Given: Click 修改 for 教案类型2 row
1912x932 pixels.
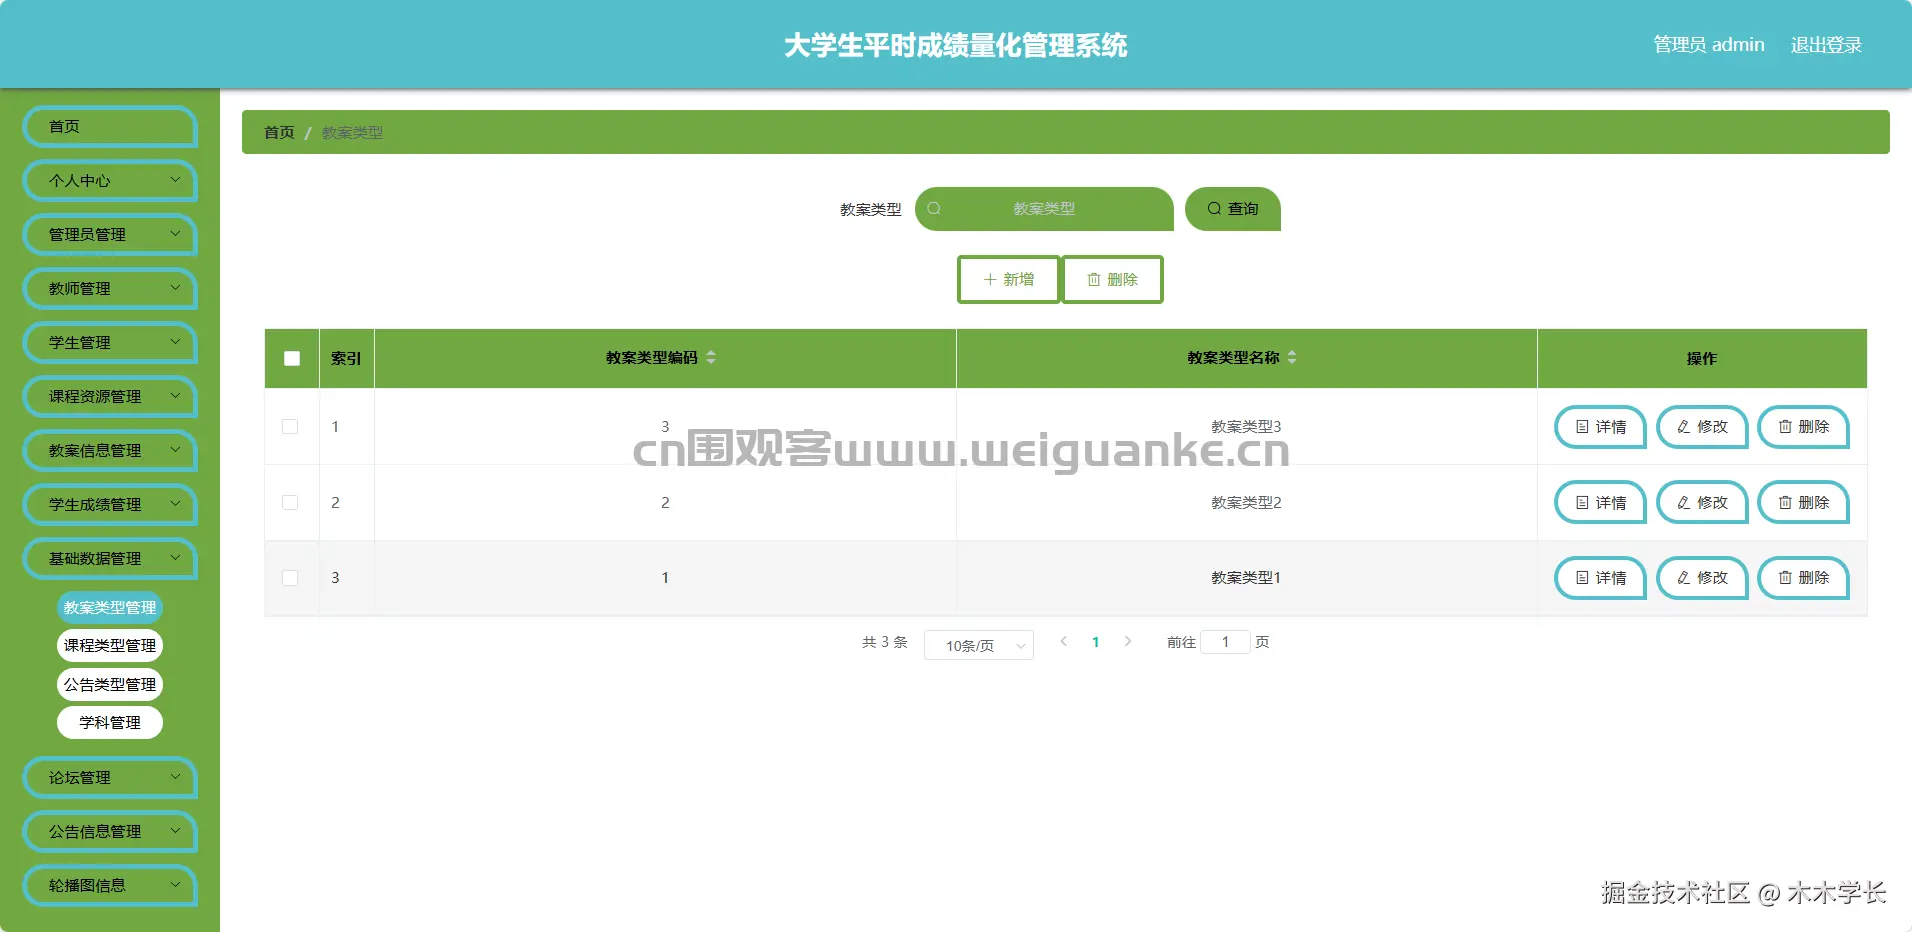Looking at the screenshot, I should coord(1702,503).
